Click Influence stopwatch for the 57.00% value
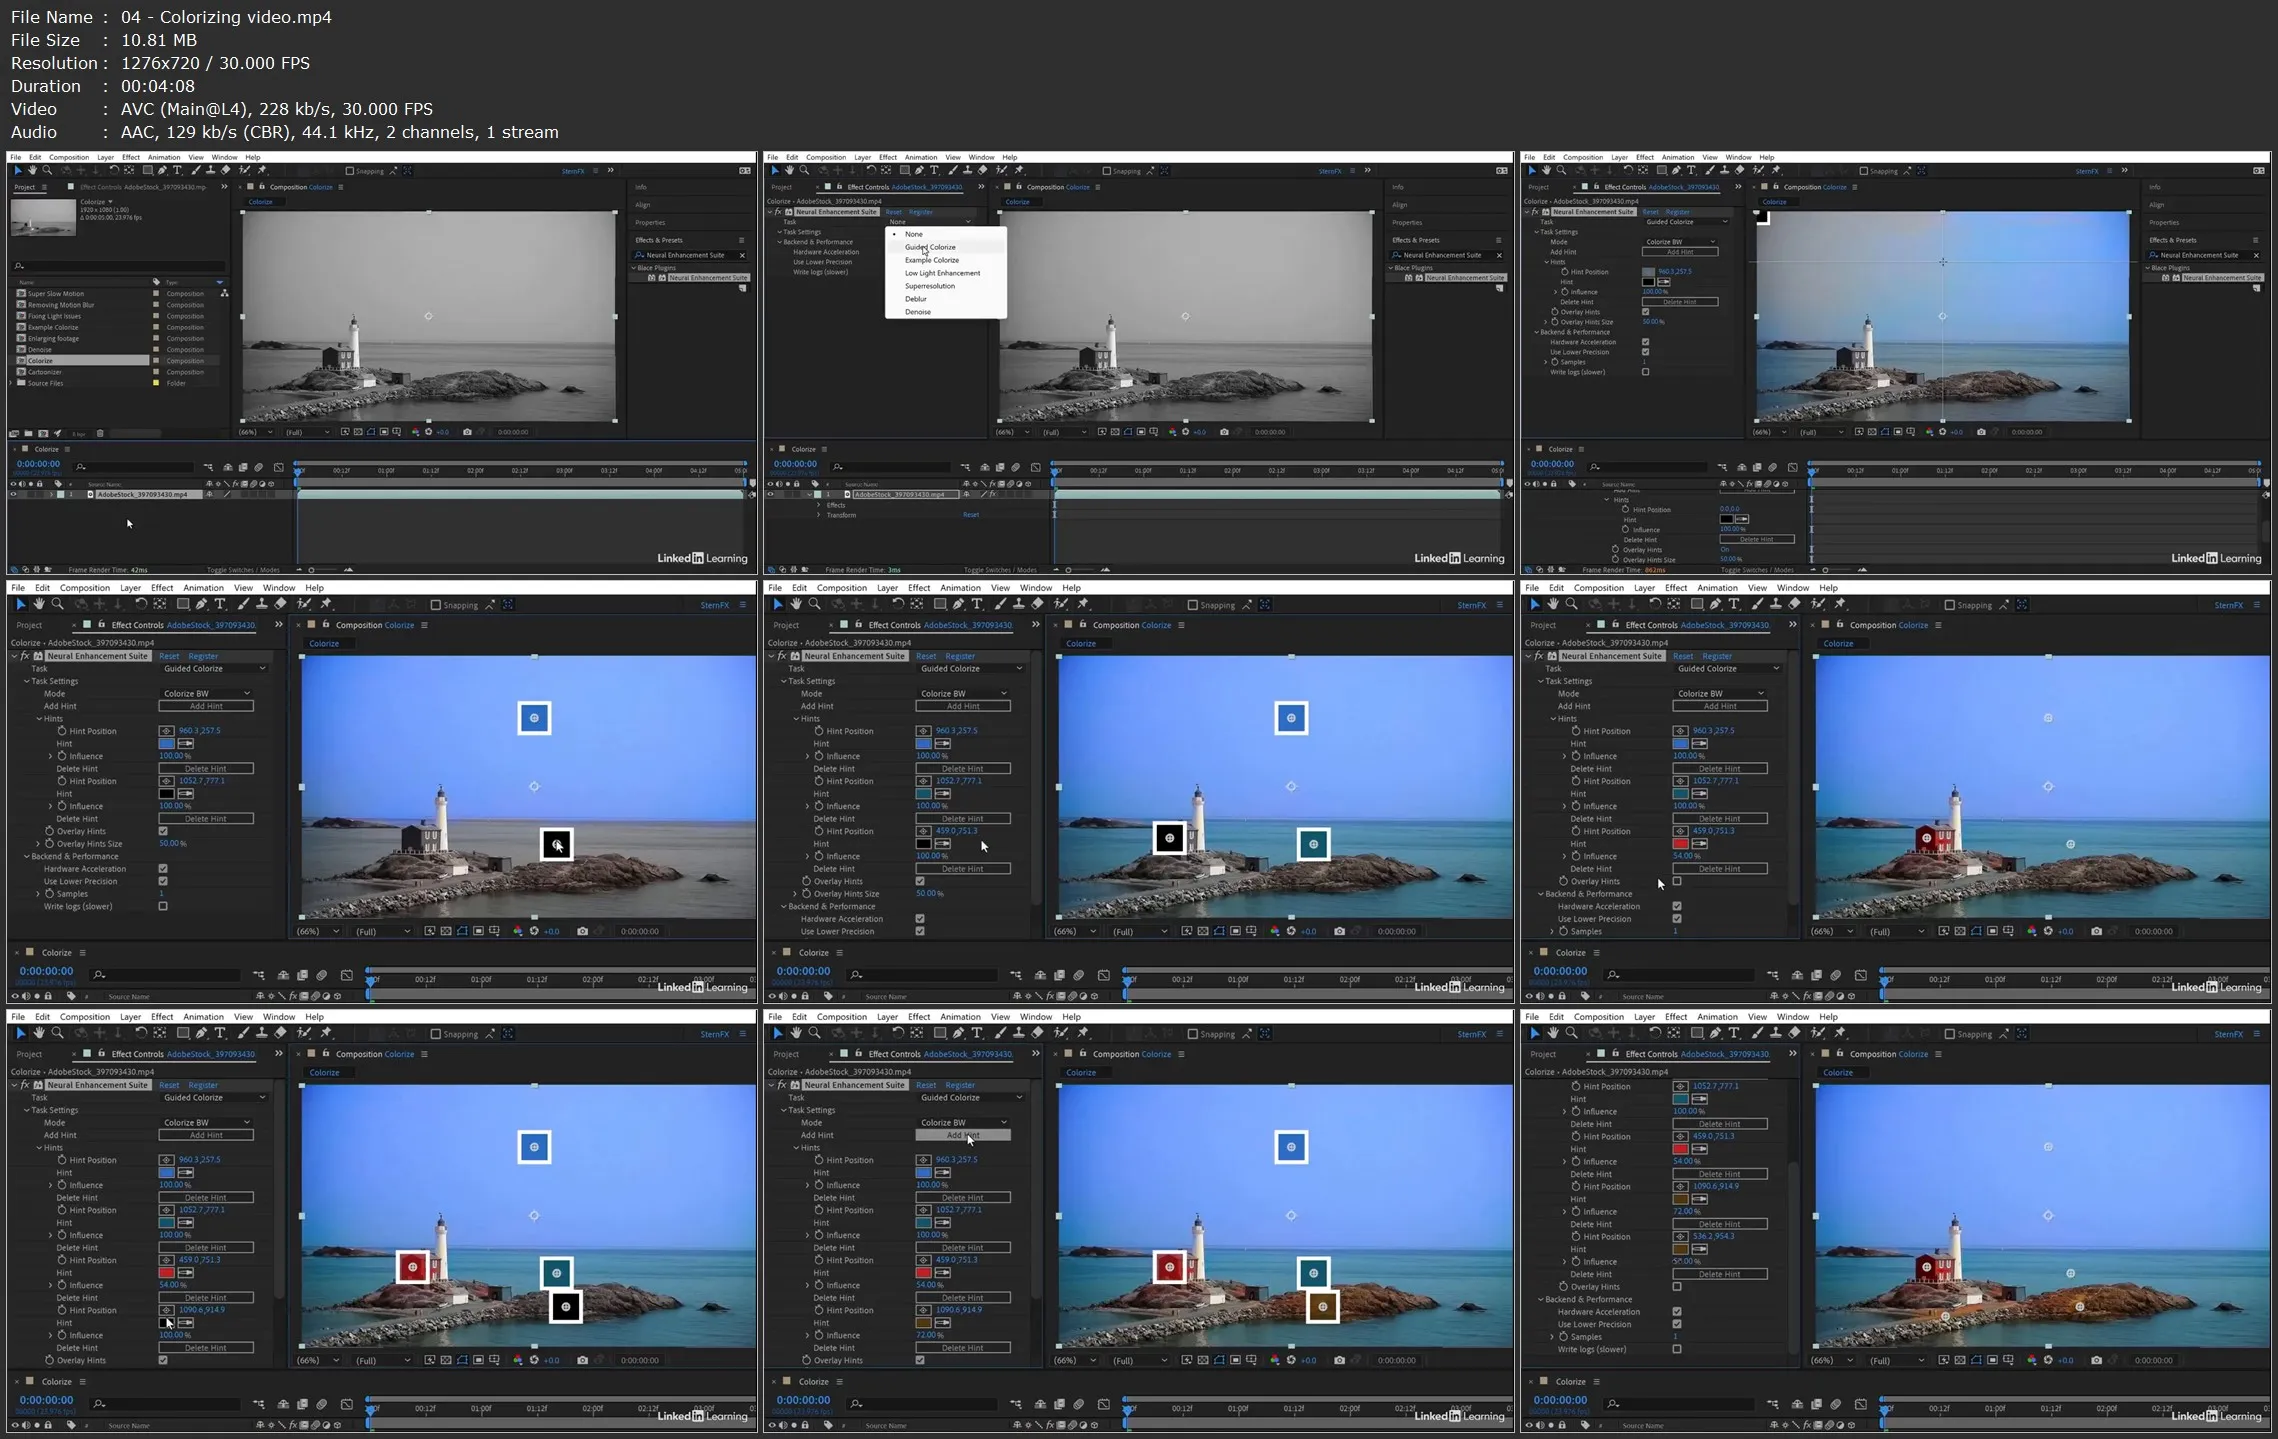 pyautogui.click(x=1576, y=1262)
